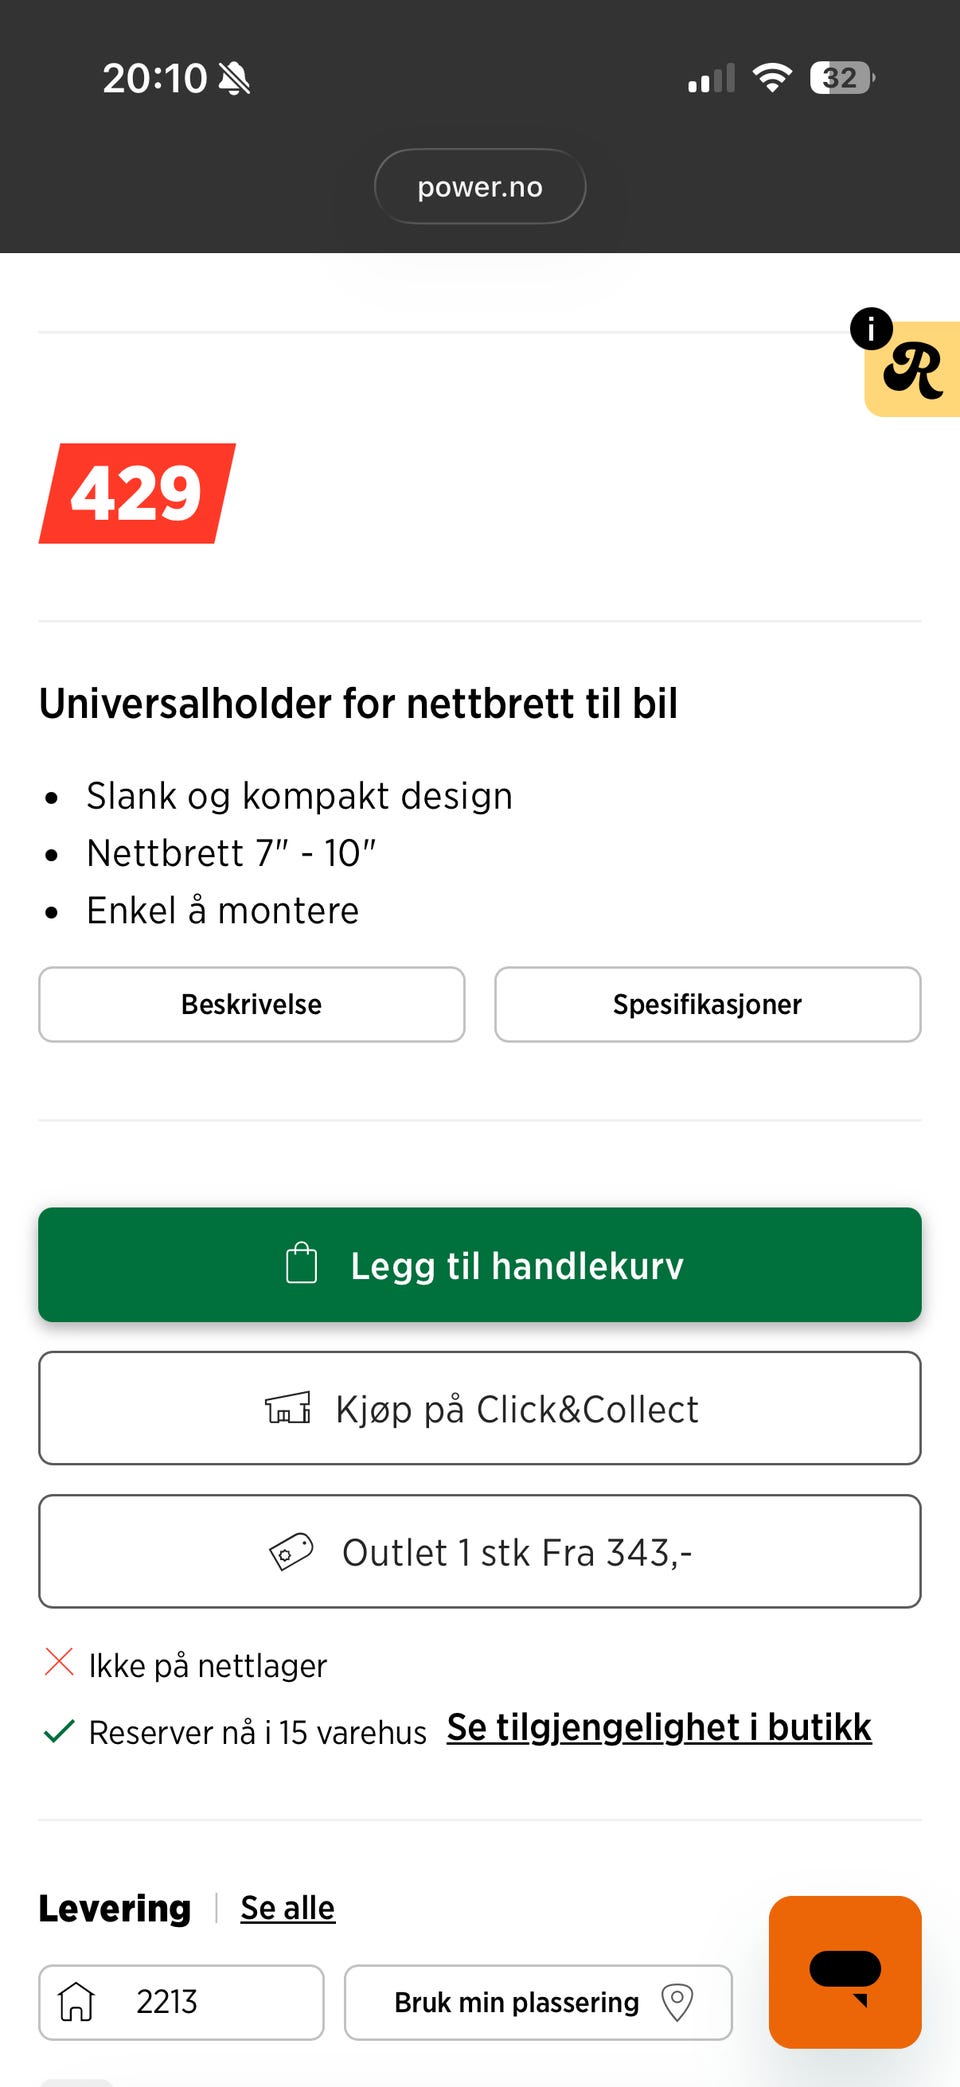Viewport: 960px width, 2087px height.
Task: Tap Bruk min plassering button
Action: (x=538, y=2002)
